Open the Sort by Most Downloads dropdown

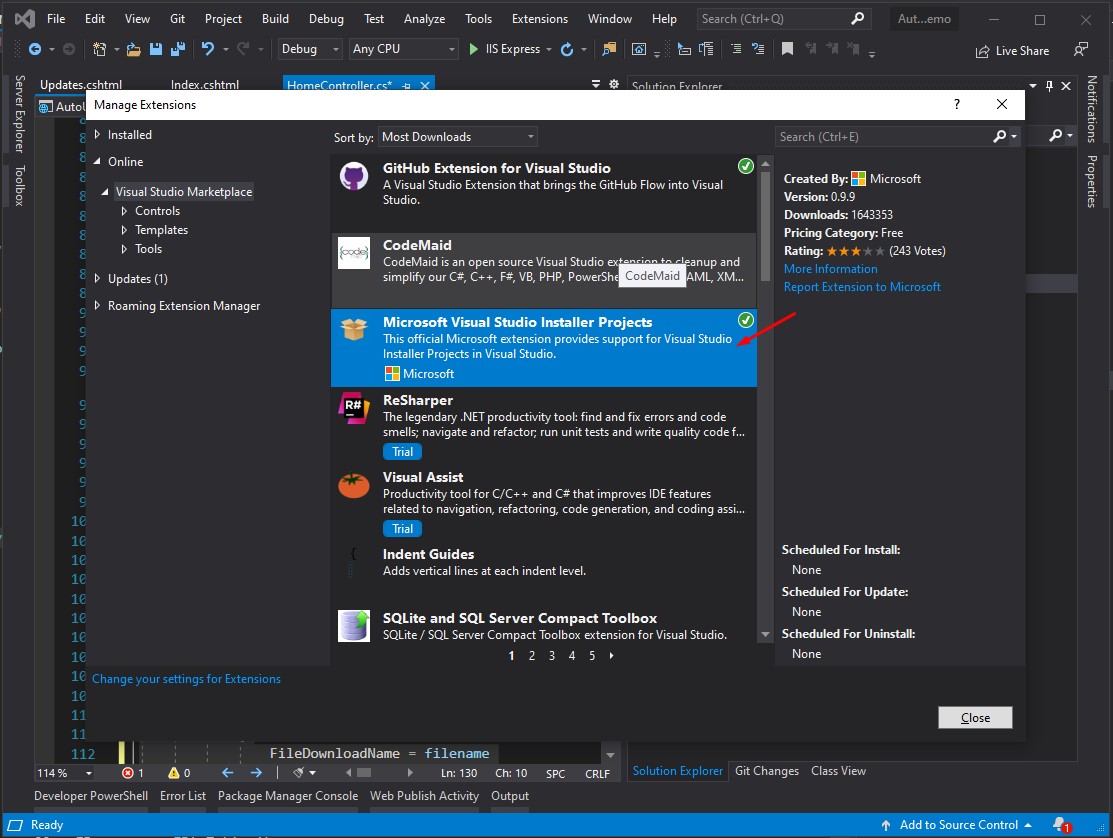pos(457,136)
